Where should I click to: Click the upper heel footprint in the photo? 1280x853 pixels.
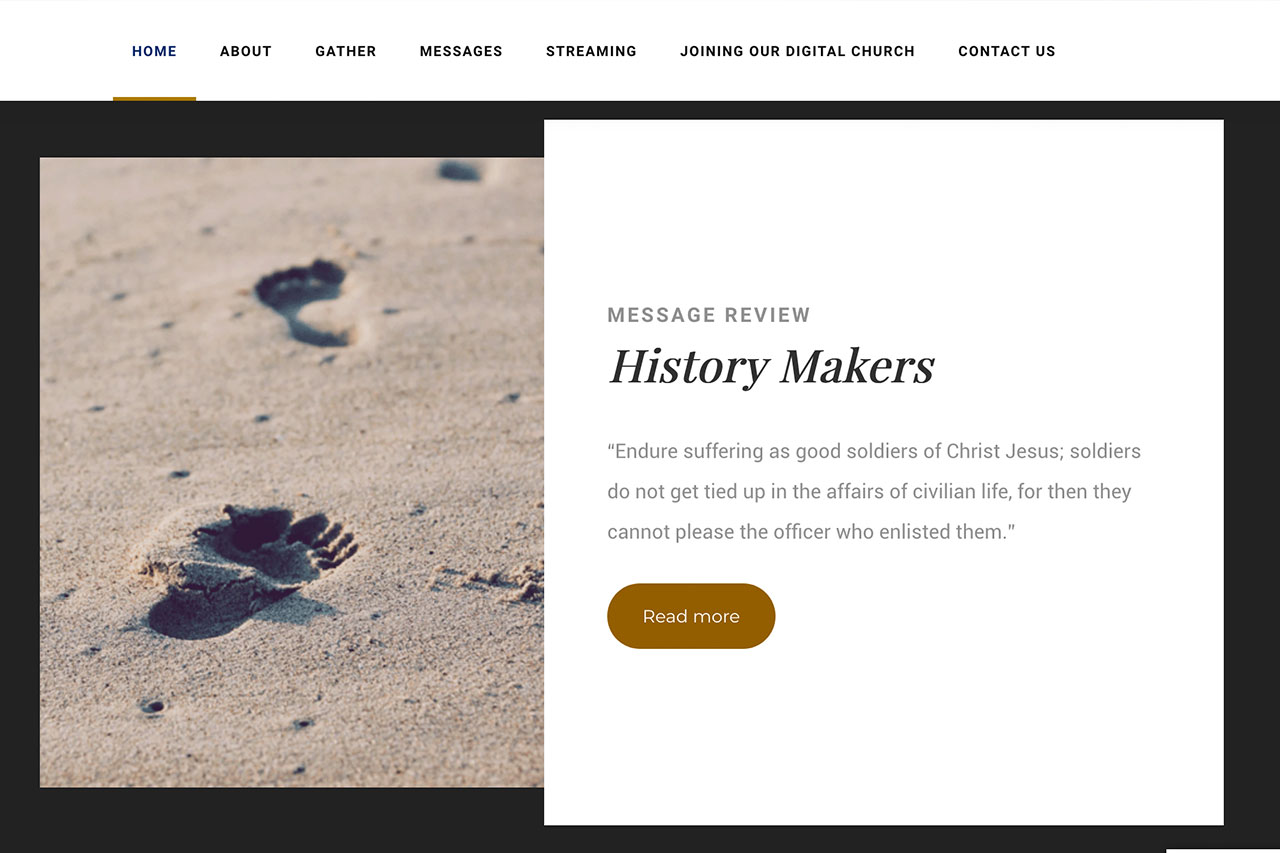coord(305,302)
